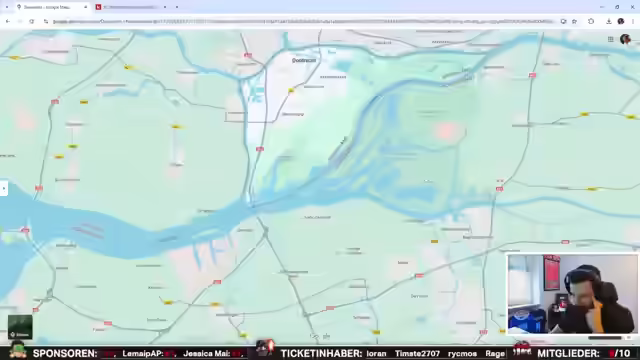Open the screen cast icon in address bar
The height and width of the screenshot is (360, 640).
point(563,21)
